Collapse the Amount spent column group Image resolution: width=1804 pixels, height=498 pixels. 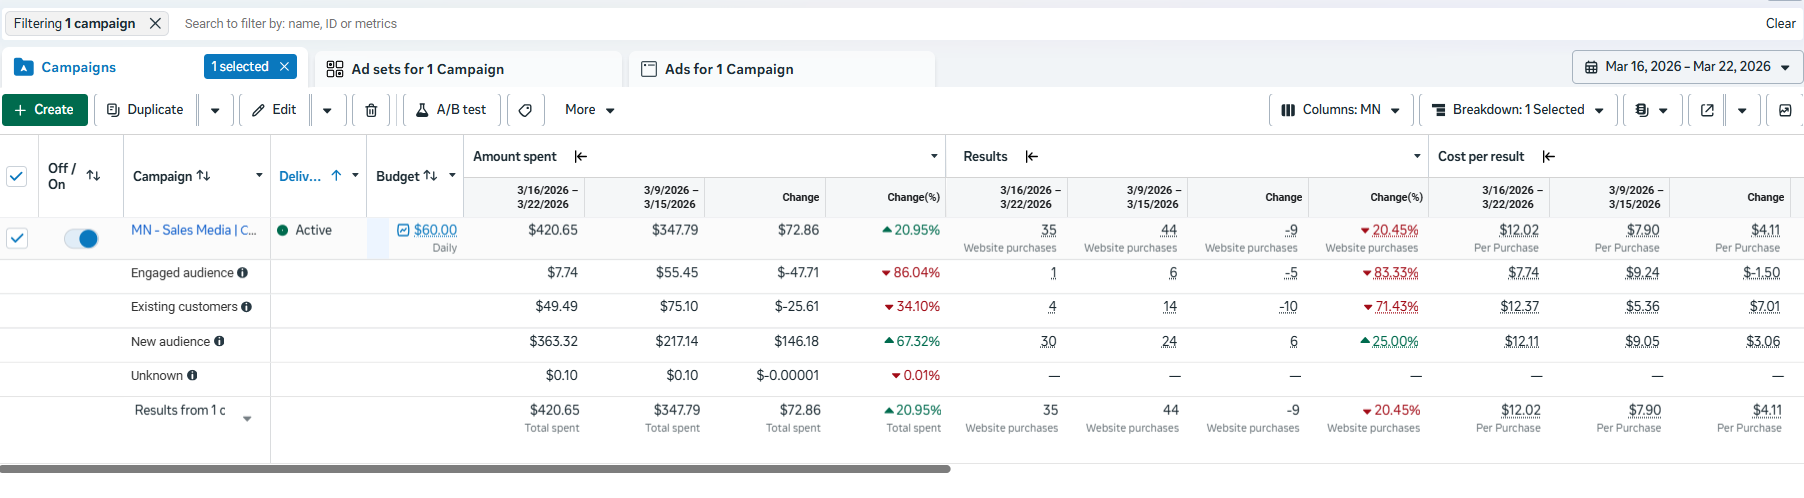(x=581, y=156)
